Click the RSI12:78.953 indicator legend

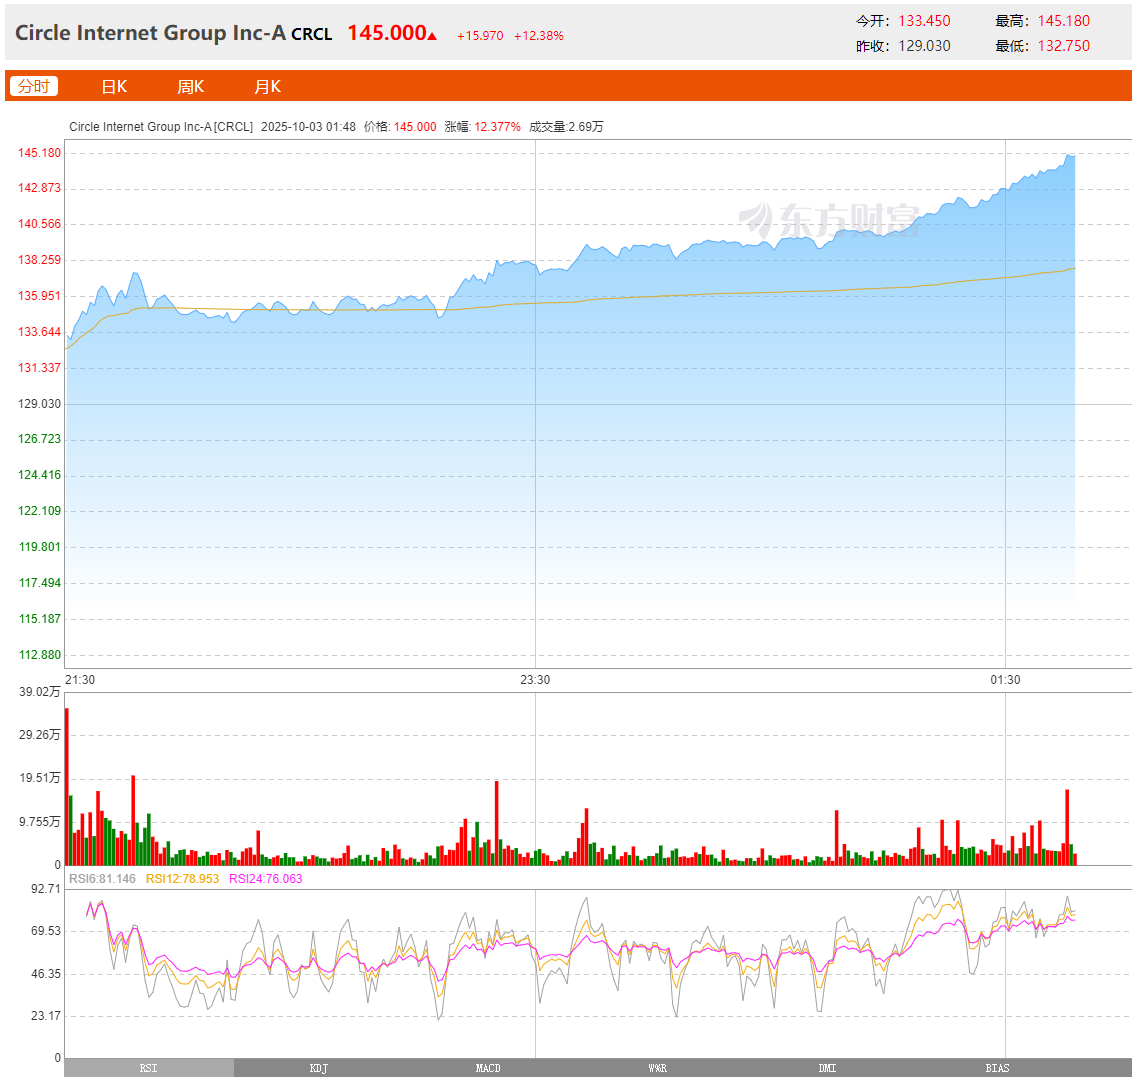(182, 879)
